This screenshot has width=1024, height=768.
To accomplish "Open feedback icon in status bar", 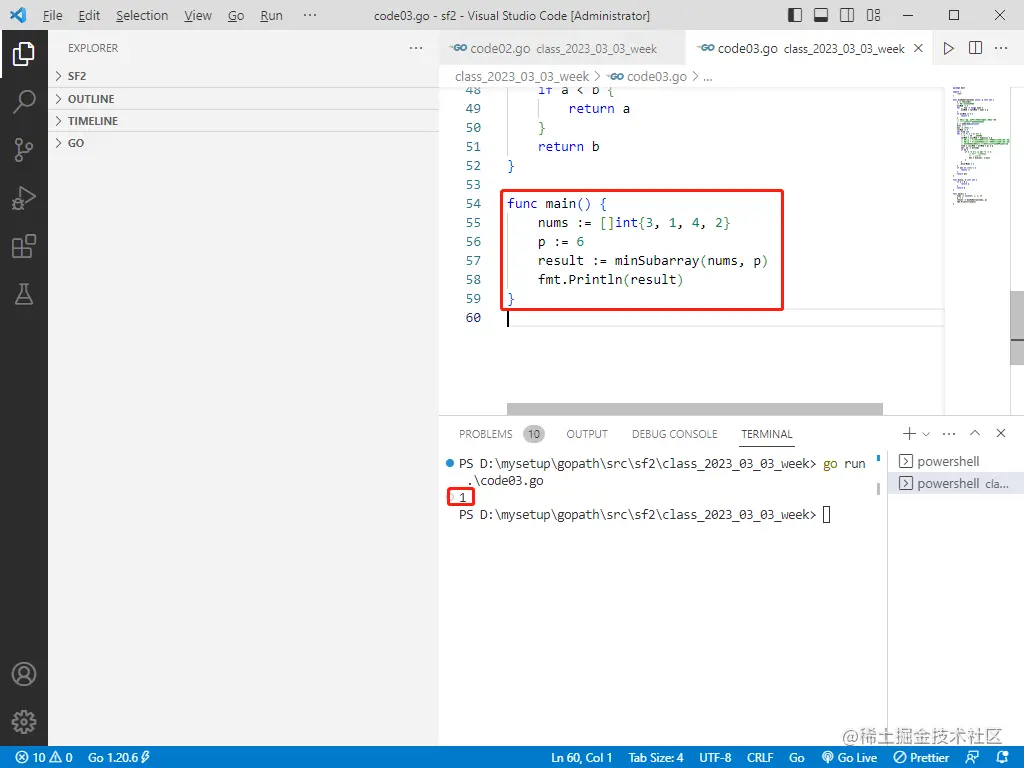I will 972,757.
